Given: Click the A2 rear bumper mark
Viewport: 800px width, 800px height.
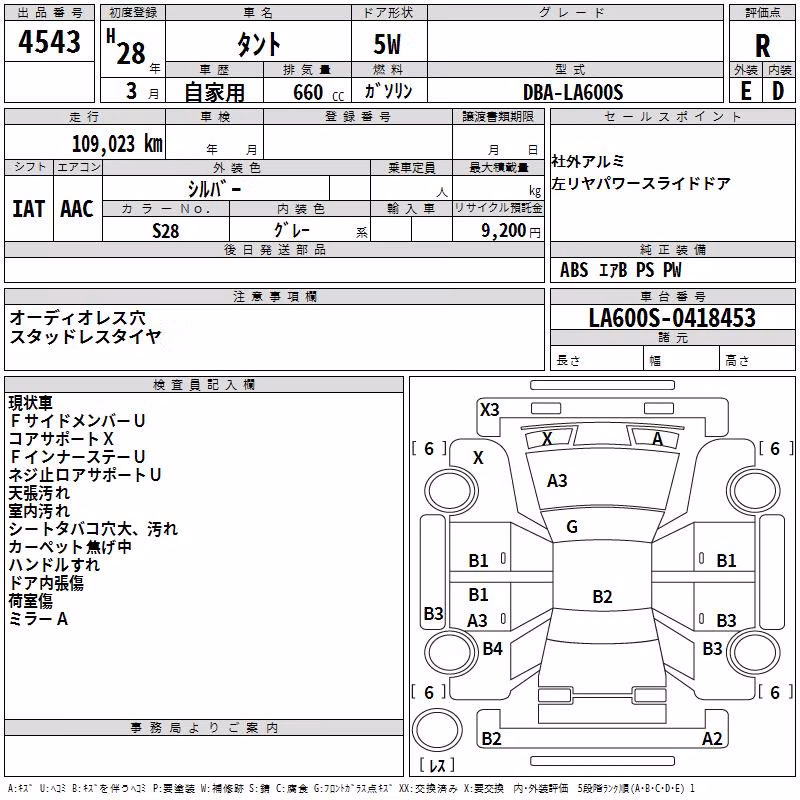Looking at the screenshot, I should [x=712, y=739].
